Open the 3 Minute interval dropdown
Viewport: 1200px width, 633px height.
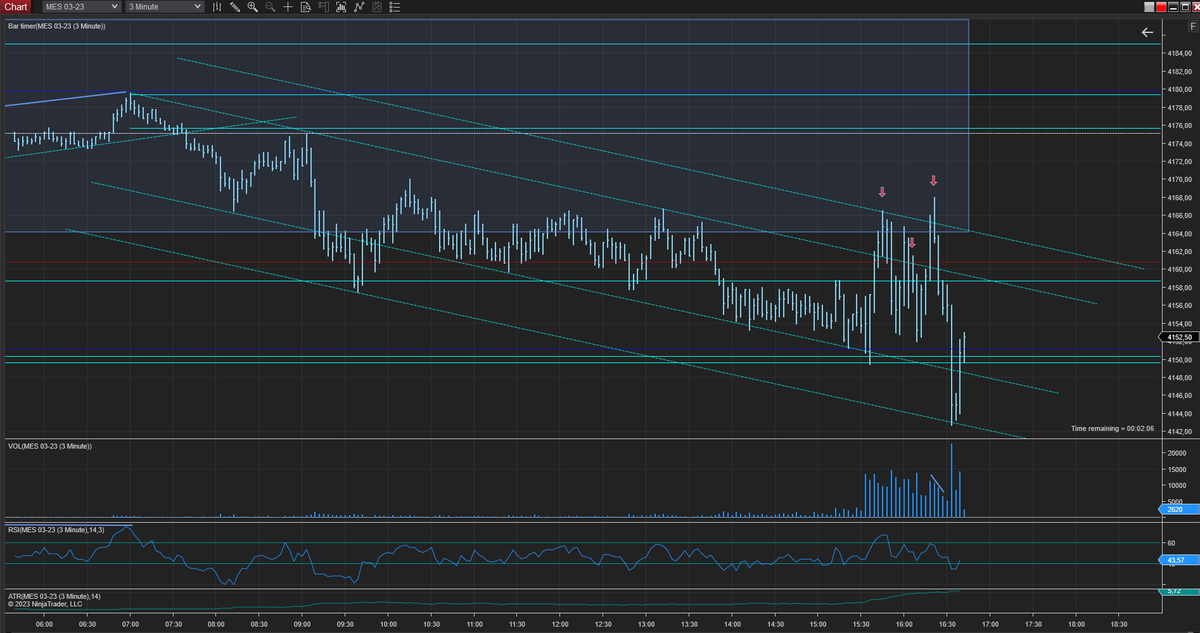pyautogui.click(x=165, y=7)
